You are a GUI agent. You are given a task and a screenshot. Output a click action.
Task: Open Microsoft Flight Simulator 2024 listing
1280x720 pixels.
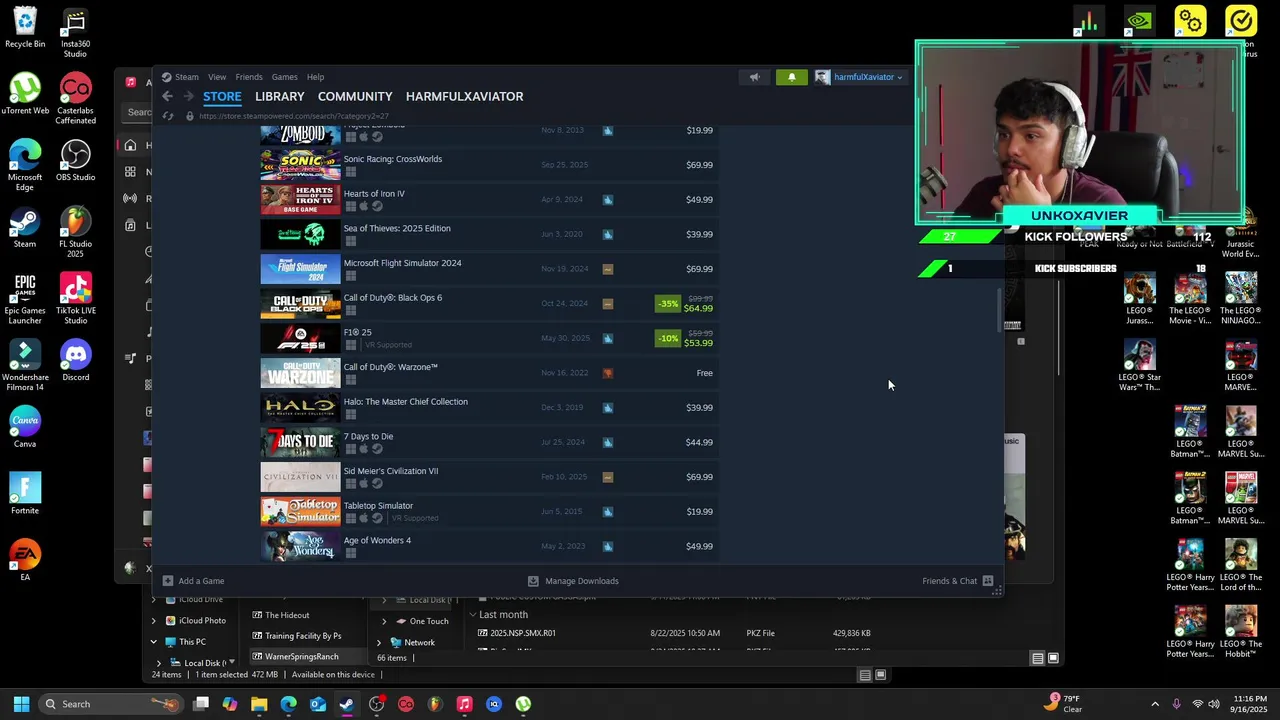pos(488,269)
